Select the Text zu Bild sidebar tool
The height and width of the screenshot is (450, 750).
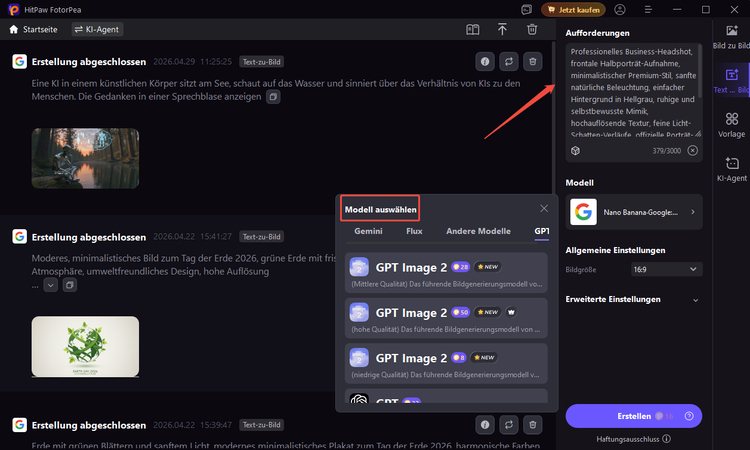731,80
